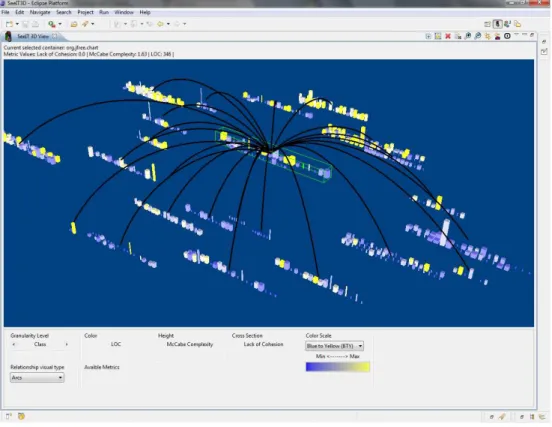
Task: Open the Relationship visual type Arcs dropdown
Action: coord(37,378)
